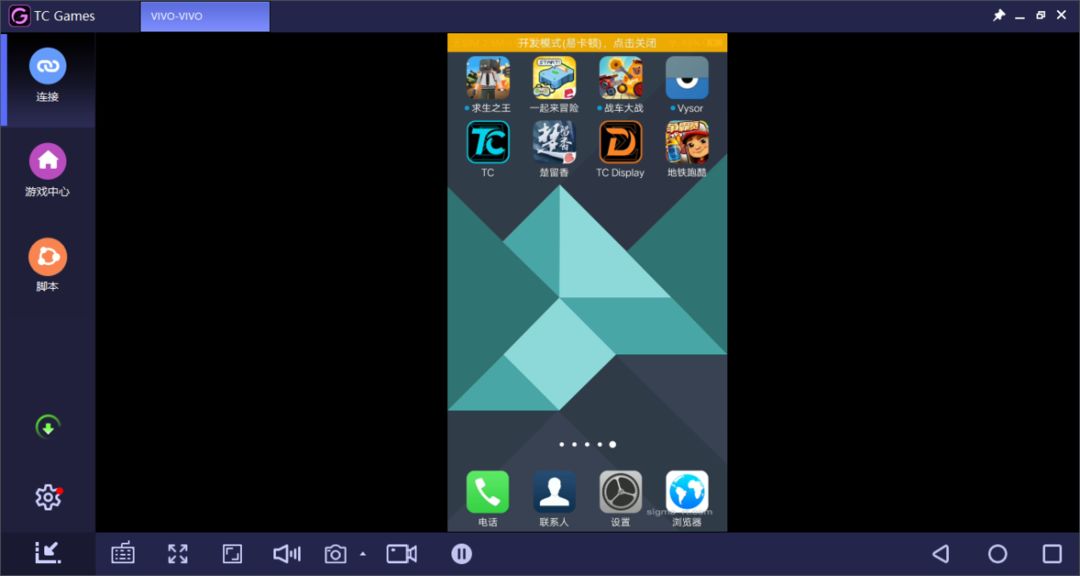The width and height of the screenshot is (1080, 576).
Task: Open settings gear with red dot
Action: click(x=48, y=497)
